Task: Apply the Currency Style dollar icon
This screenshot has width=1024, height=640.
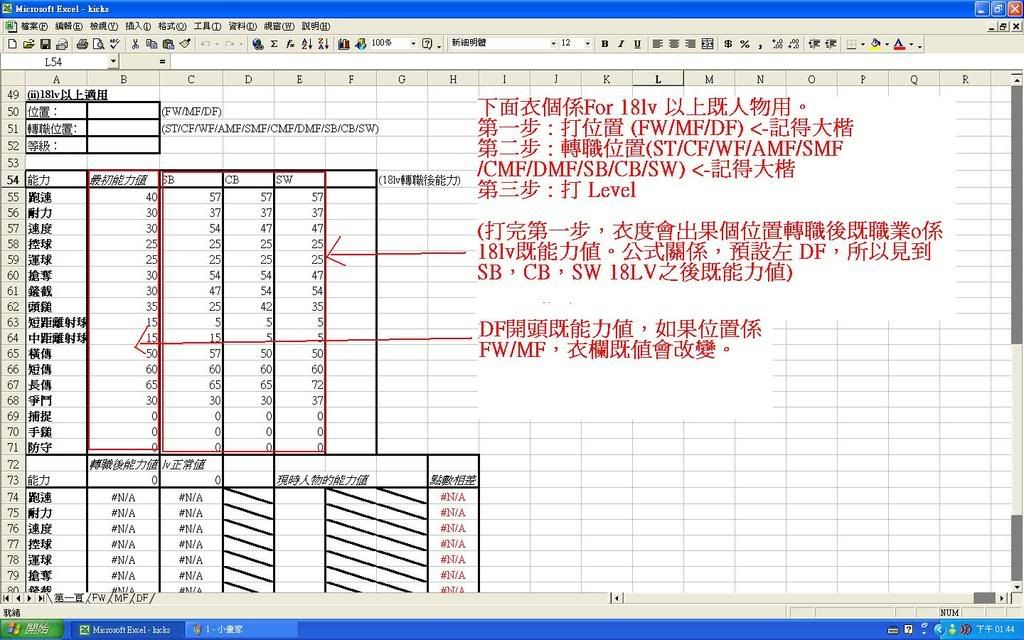Action: tap(728, 44)
